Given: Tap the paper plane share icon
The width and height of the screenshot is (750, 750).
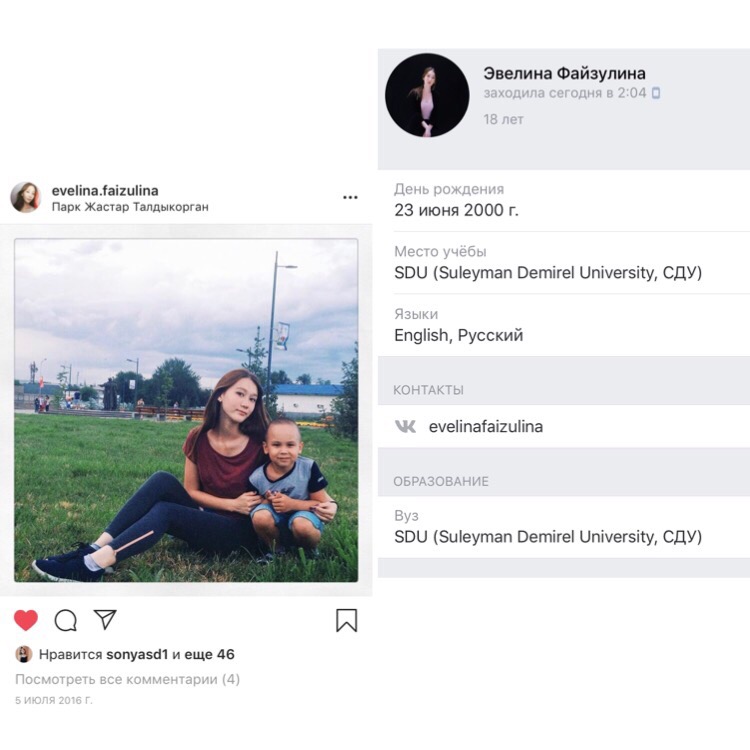Looking at the screenshot, I should 105,619.
